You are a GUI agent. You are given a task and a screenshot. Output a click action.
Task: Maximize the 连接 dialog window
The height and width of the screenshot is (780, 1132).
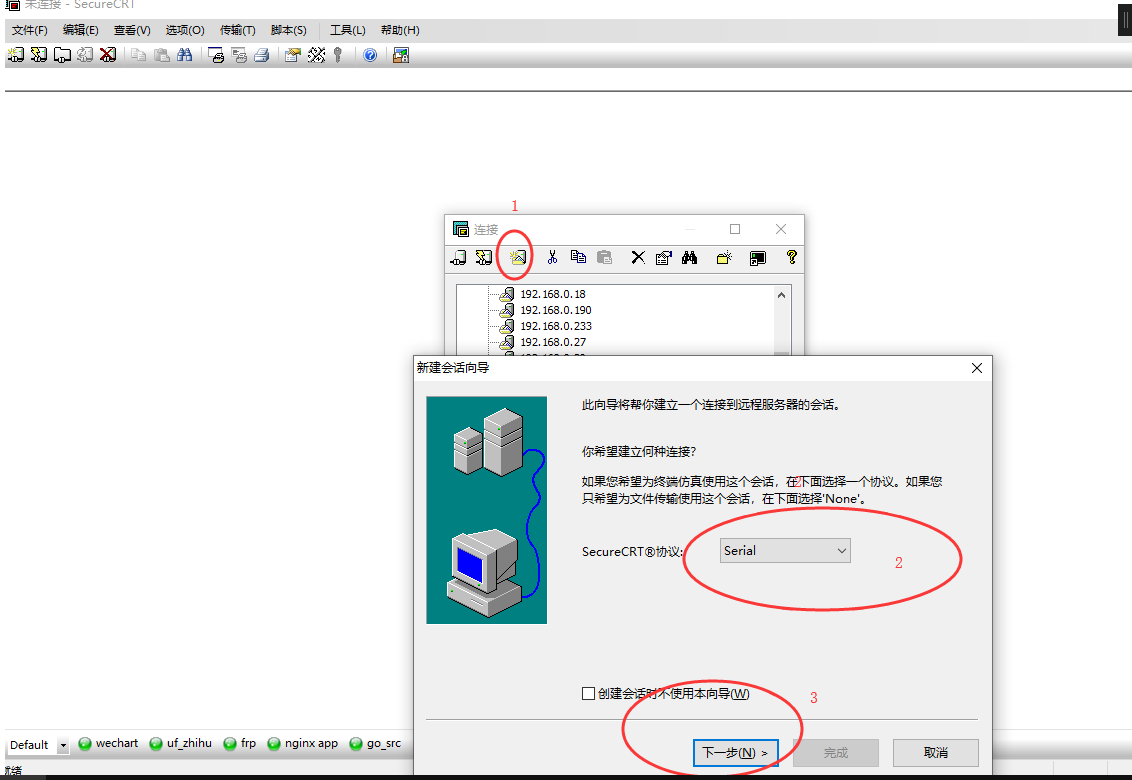[x=735, y=229]
